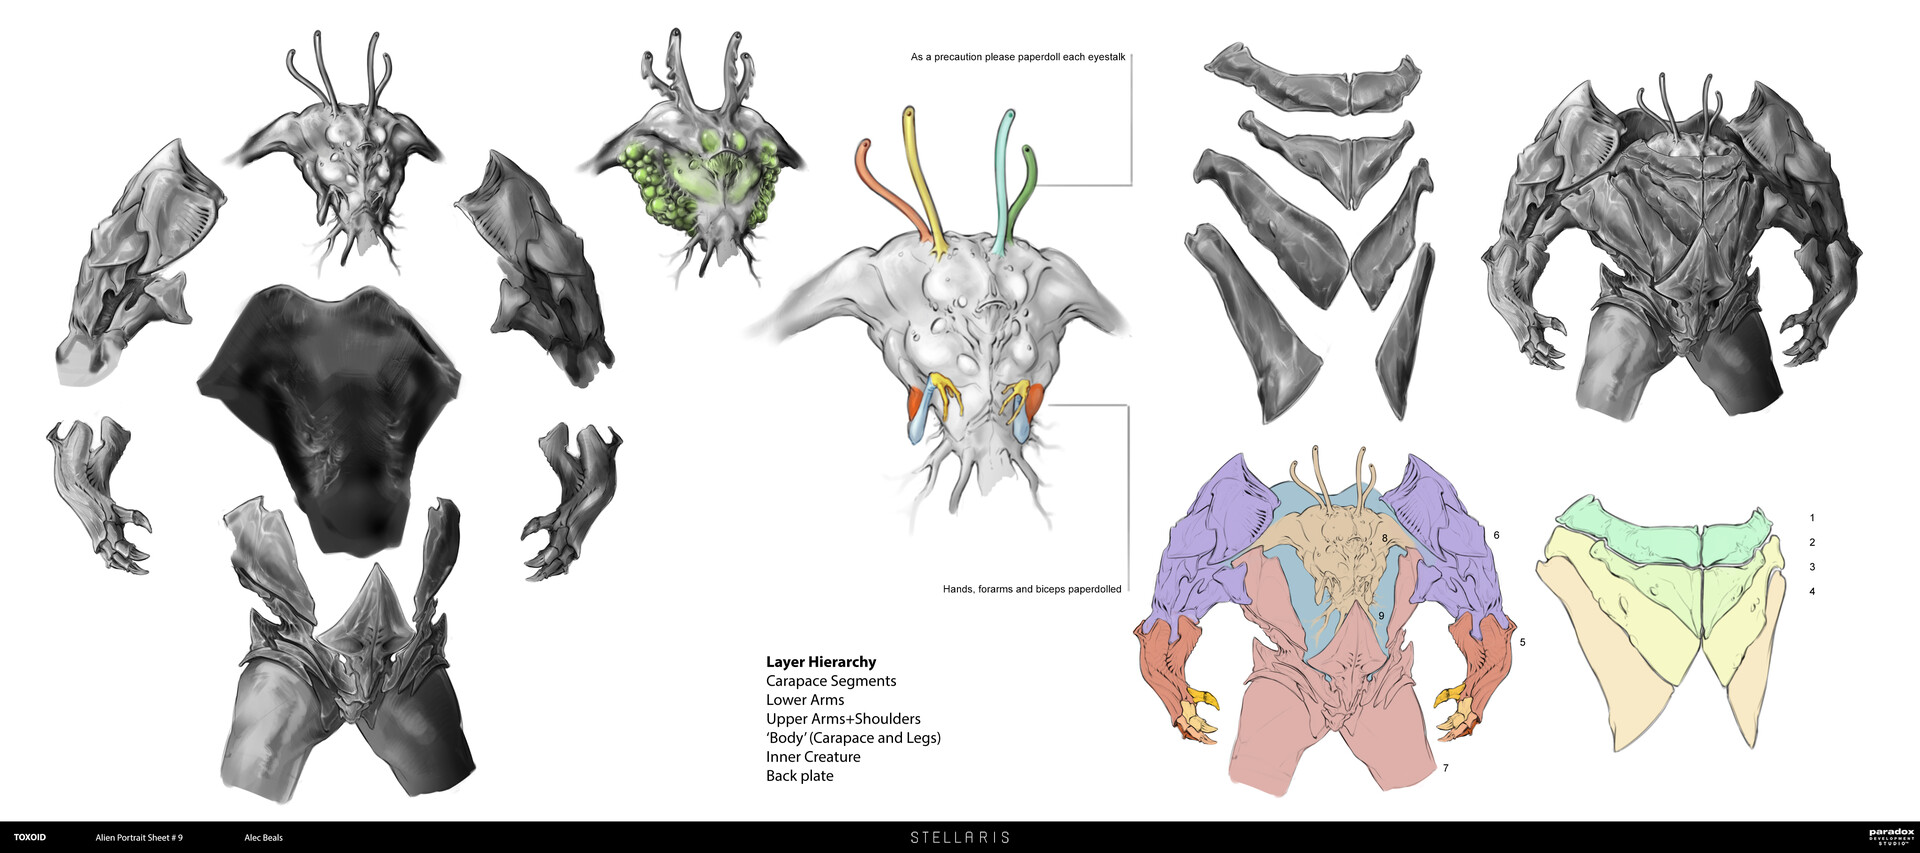The width and height of the screenshot is (1920, 853).
Task: Click label number 1 beside segment diagram
Action: [x=1812, y=518]
